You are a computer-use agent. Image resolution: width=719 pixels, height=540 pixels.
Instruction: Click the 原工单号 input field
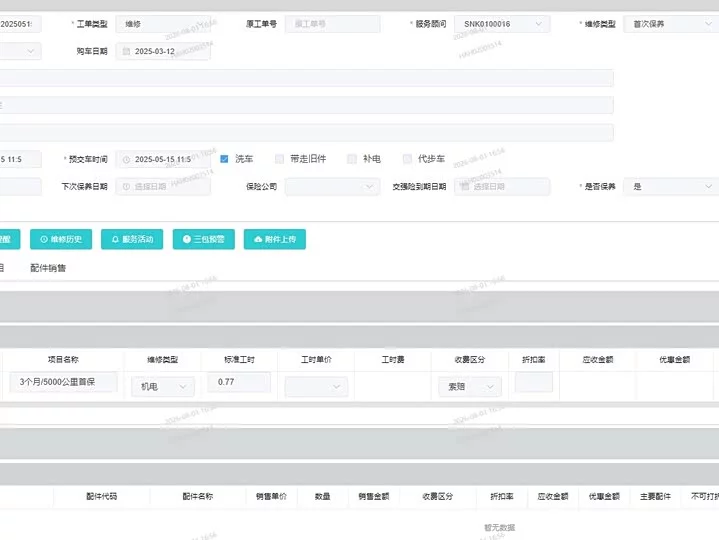[332, 24]
